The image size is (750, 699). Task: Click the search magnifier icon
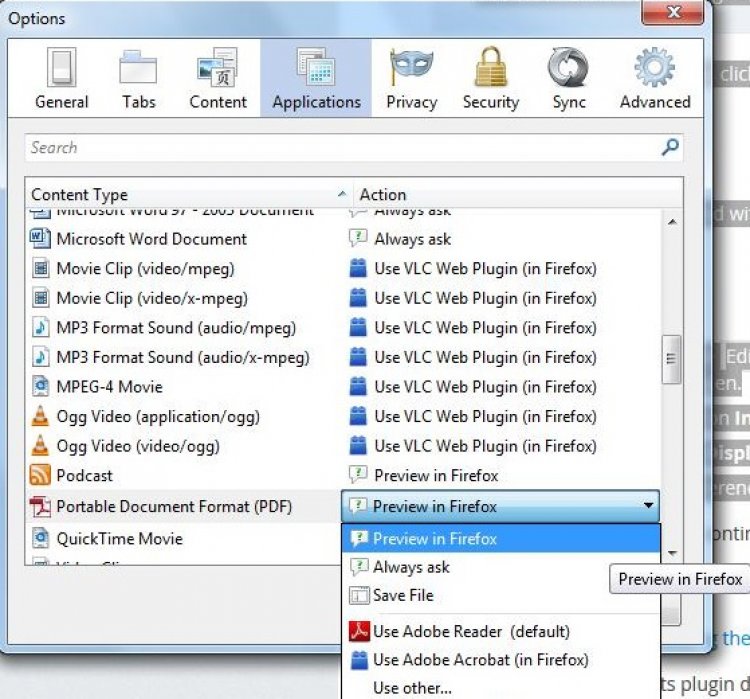click(x=669, y=148)
